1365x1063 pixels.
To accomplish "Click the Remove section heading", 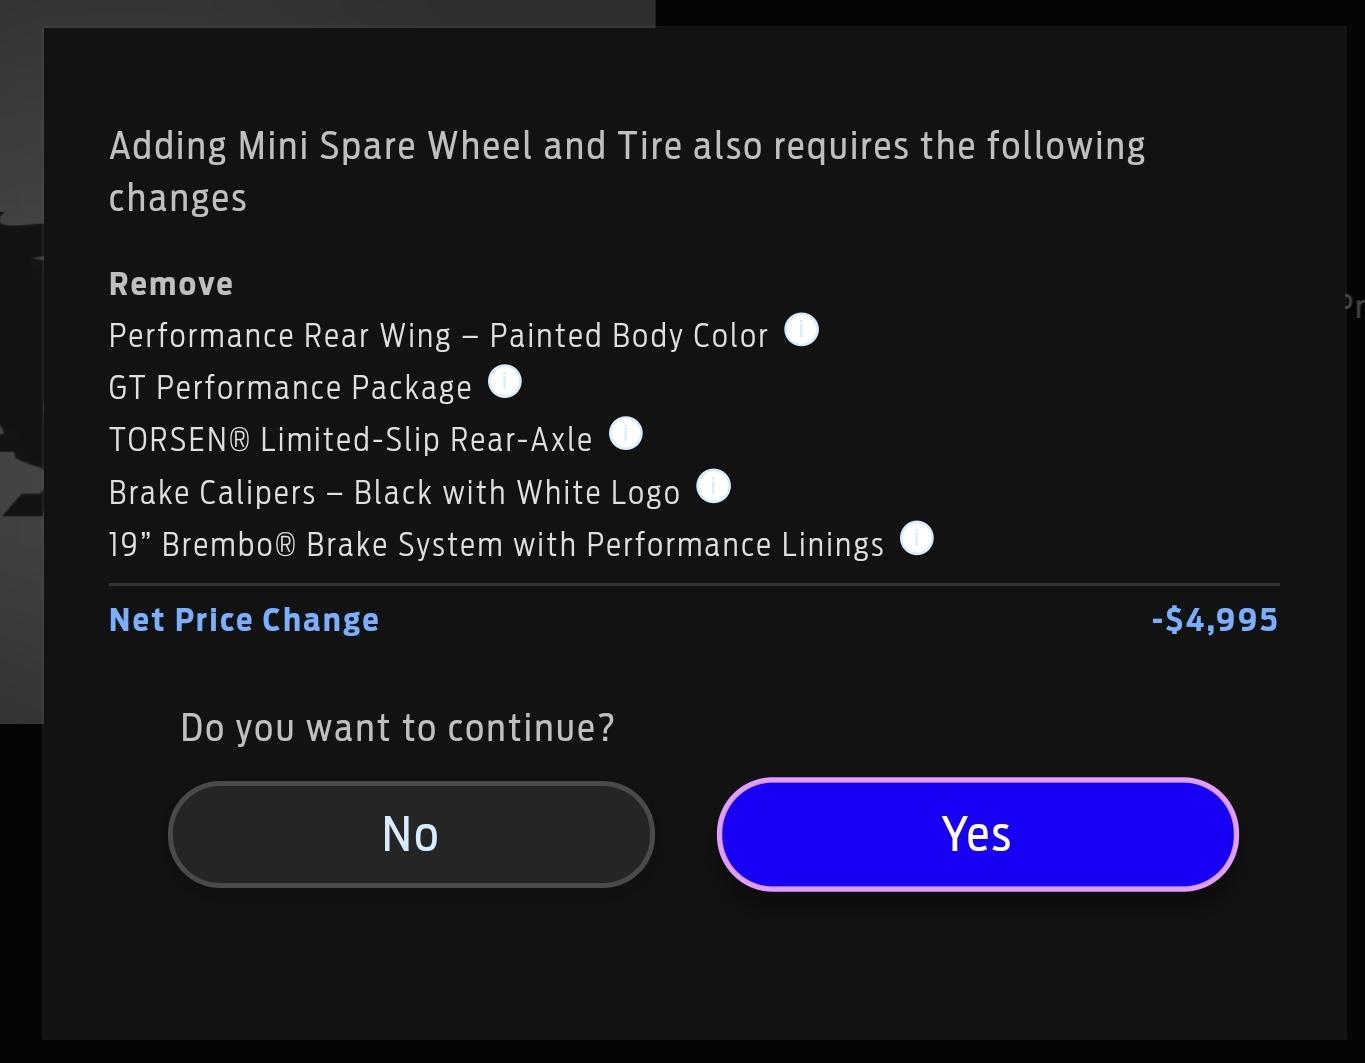I will [x=171, y=284].
